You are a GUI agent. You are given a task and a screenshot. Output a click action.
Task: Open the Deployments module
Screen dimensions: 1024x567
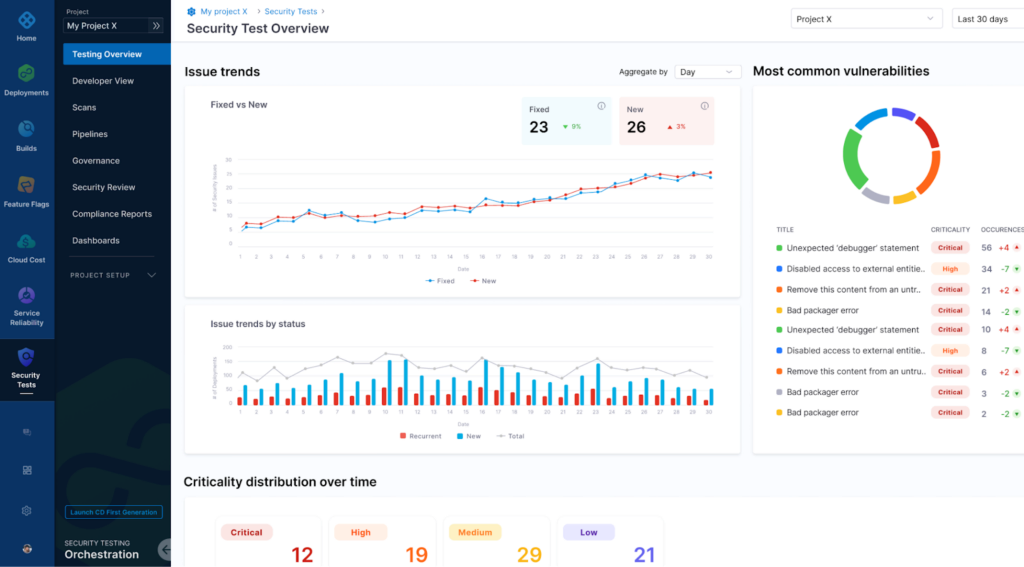[x=26, y=81]
